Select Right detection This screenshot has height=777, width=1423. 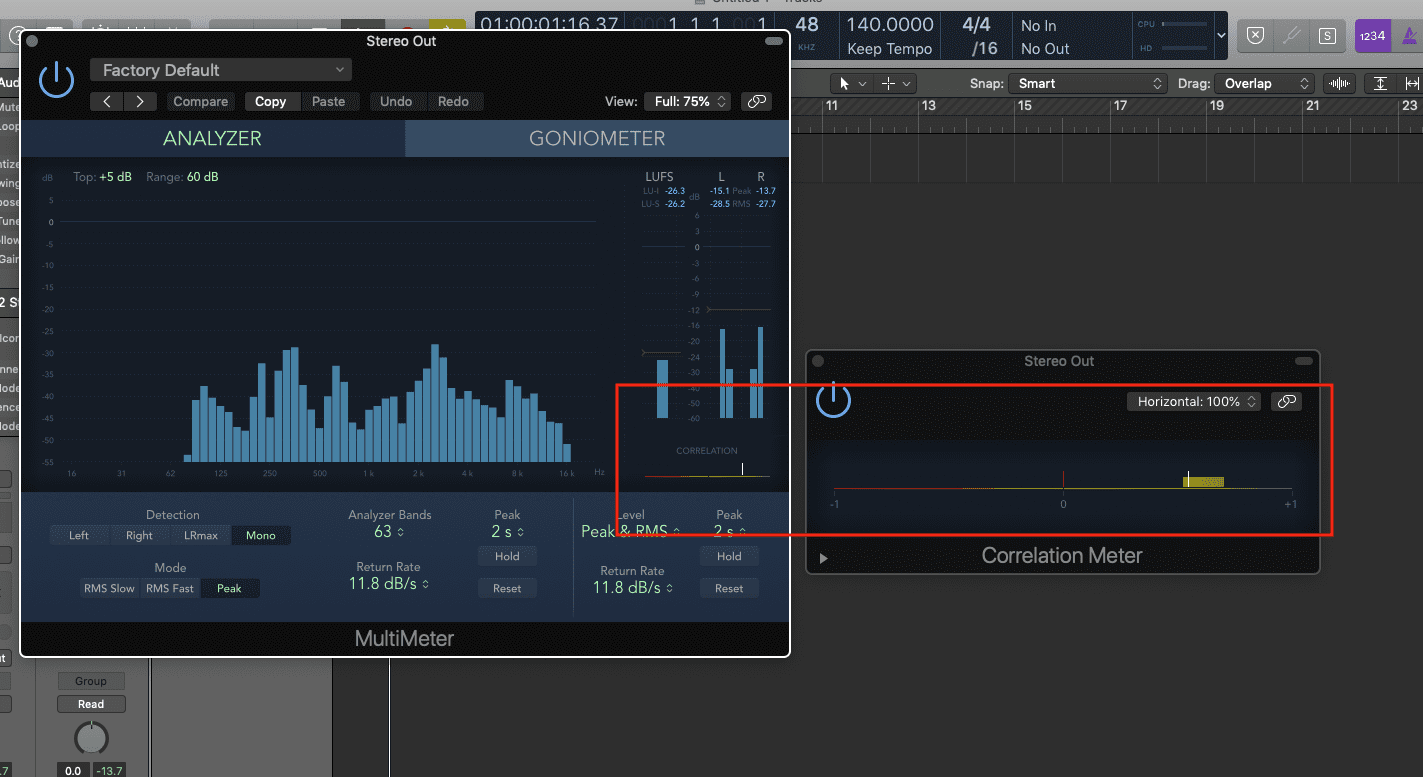[139, 535]
